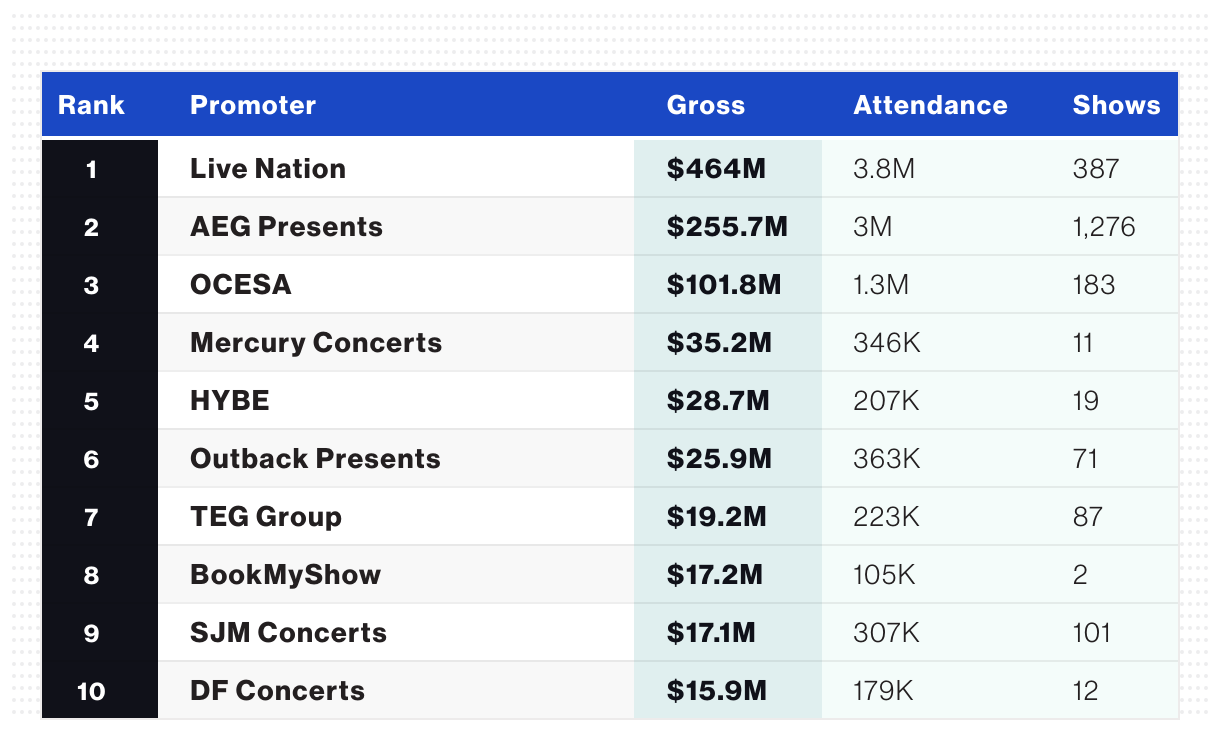Select the $255.7M gross cell
Screen dimensions: 1220x730
point(727,226)
